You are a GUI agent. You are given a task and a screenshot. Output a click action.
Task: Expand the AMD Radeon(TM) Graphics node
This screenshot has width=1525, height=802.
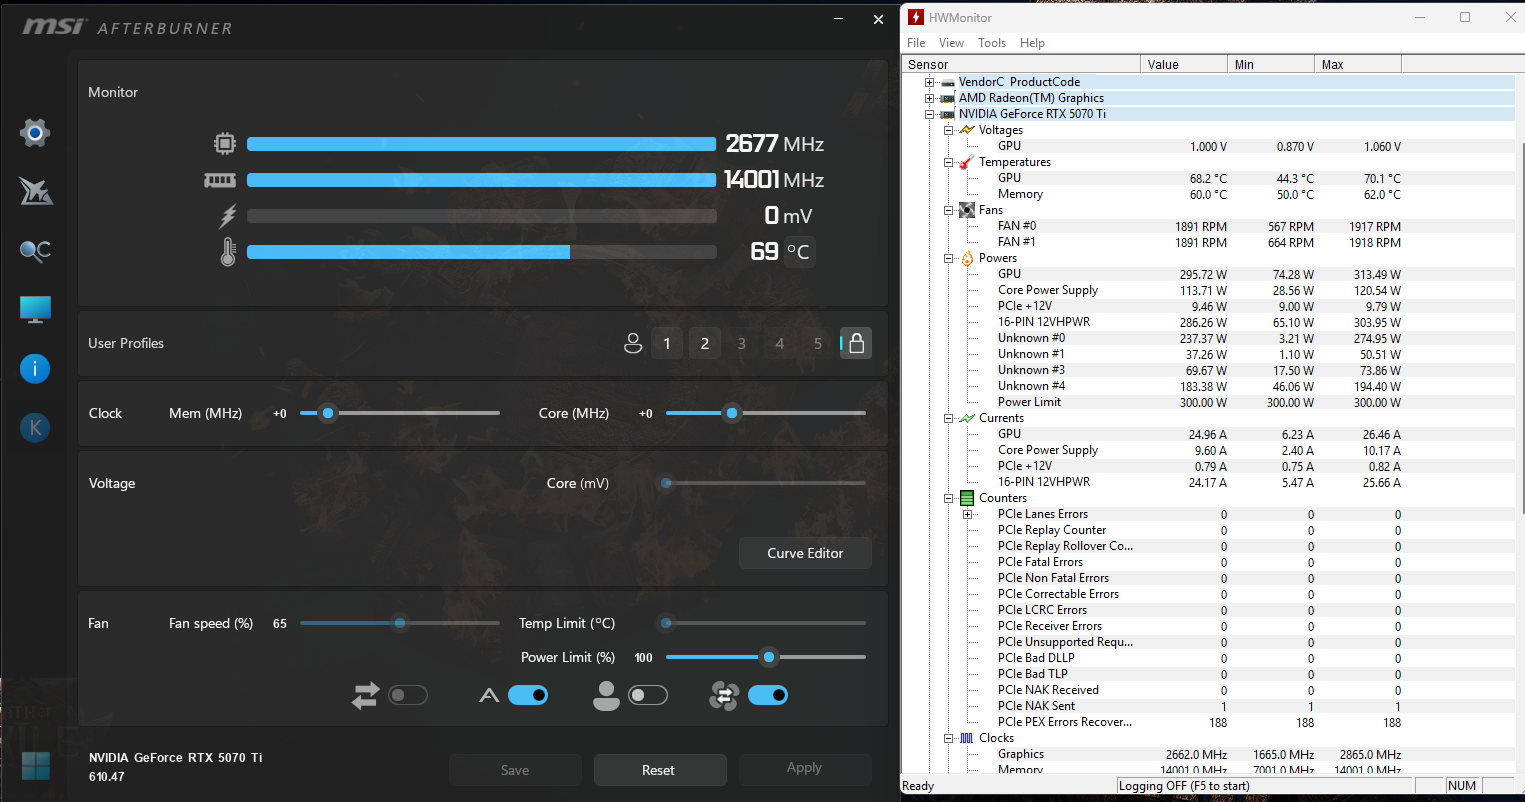click(930, 98)
